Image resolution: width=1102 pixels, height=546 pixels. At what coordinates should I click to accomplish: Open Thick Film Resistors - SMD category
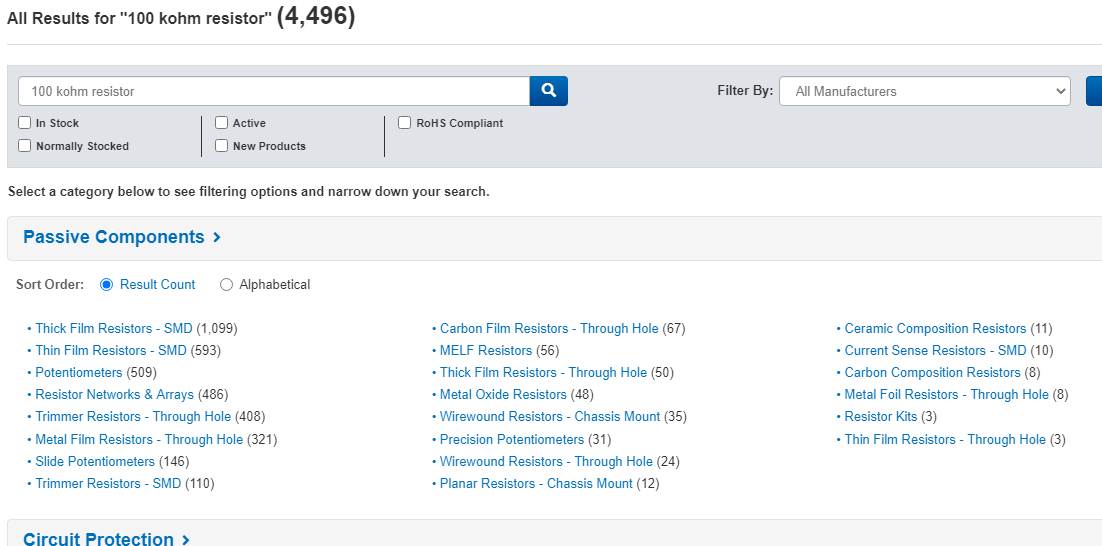[x=114, y=328]
